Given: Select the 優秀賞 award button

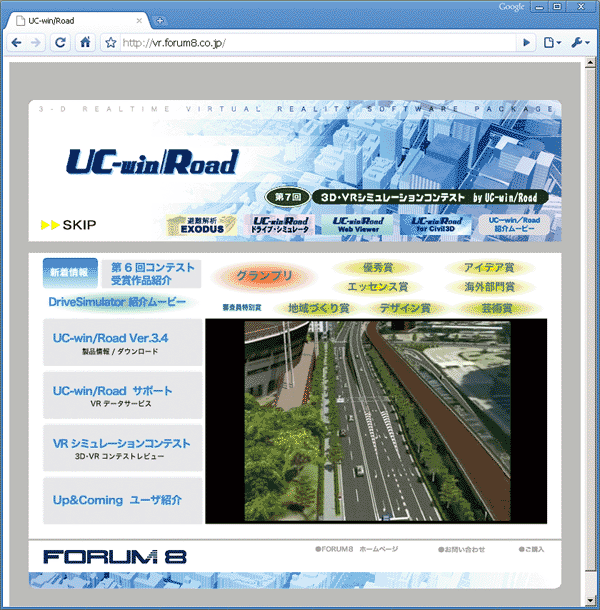Looking at the screenshot, I should pos(377,268).
